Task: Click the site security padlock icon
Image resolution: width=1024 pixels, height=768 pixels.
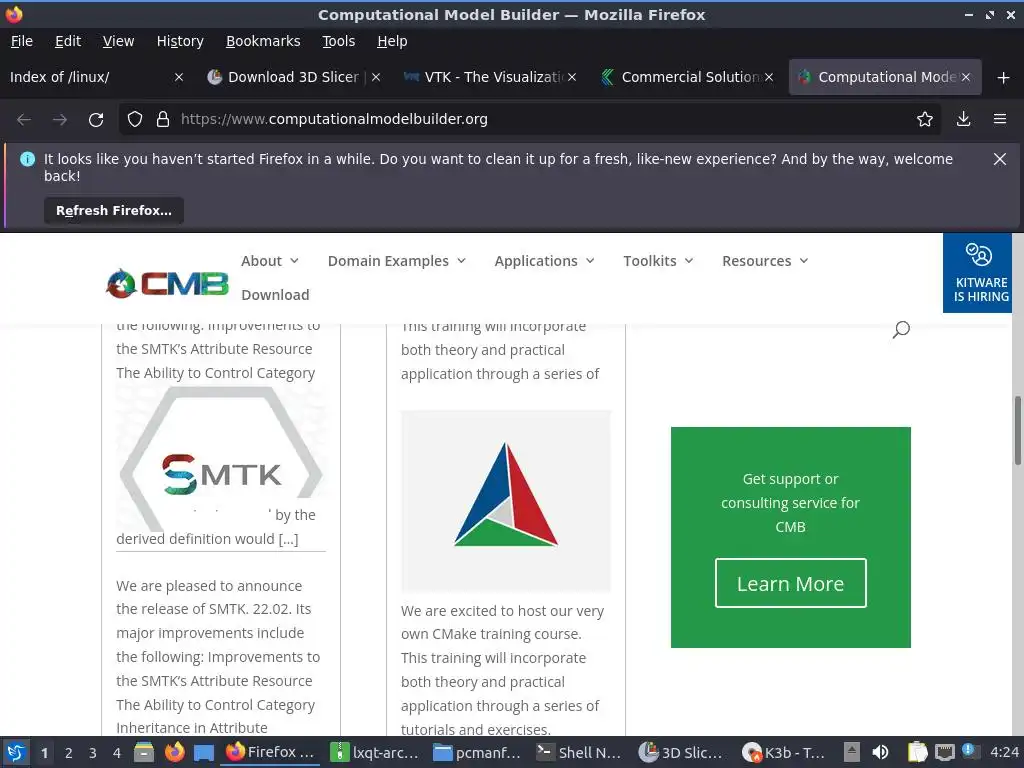Action: (163, 120)
